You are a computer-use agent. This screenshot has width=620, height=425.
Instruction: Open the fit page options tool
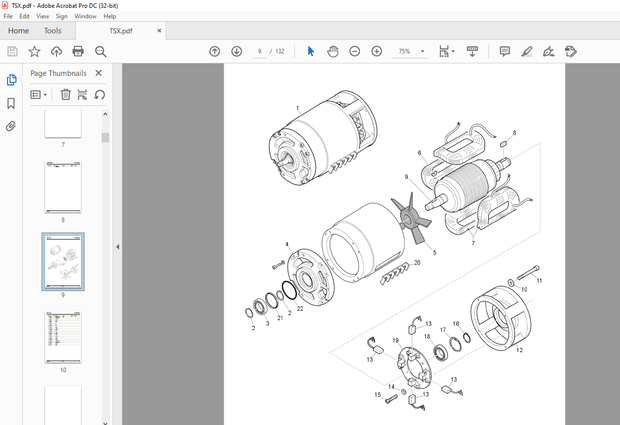click(x=444, y=51)
